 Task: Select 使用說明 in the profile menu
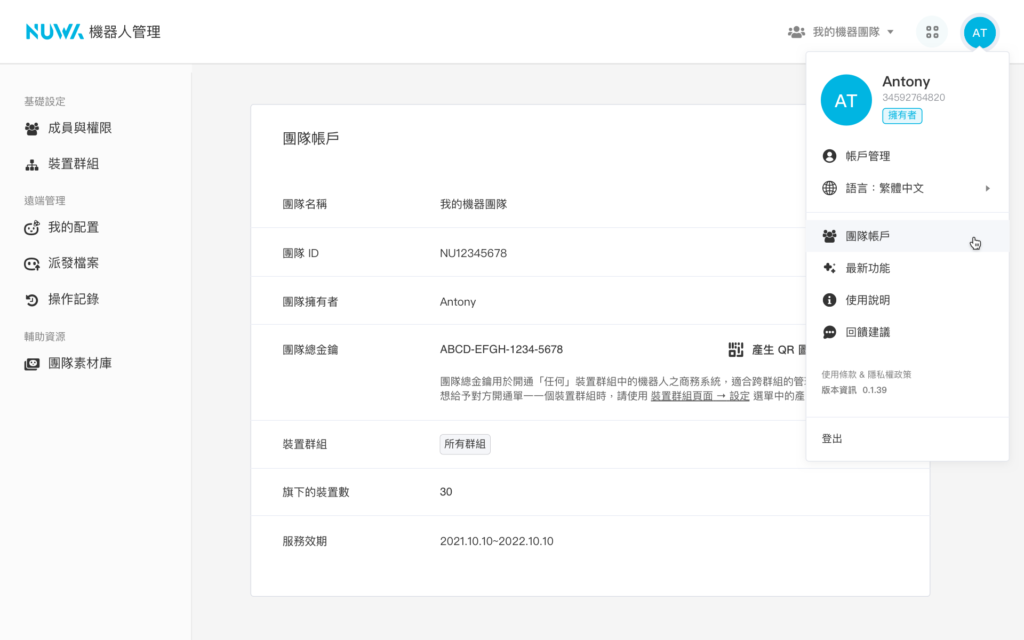pyautogui.click(x=907, y=300)
